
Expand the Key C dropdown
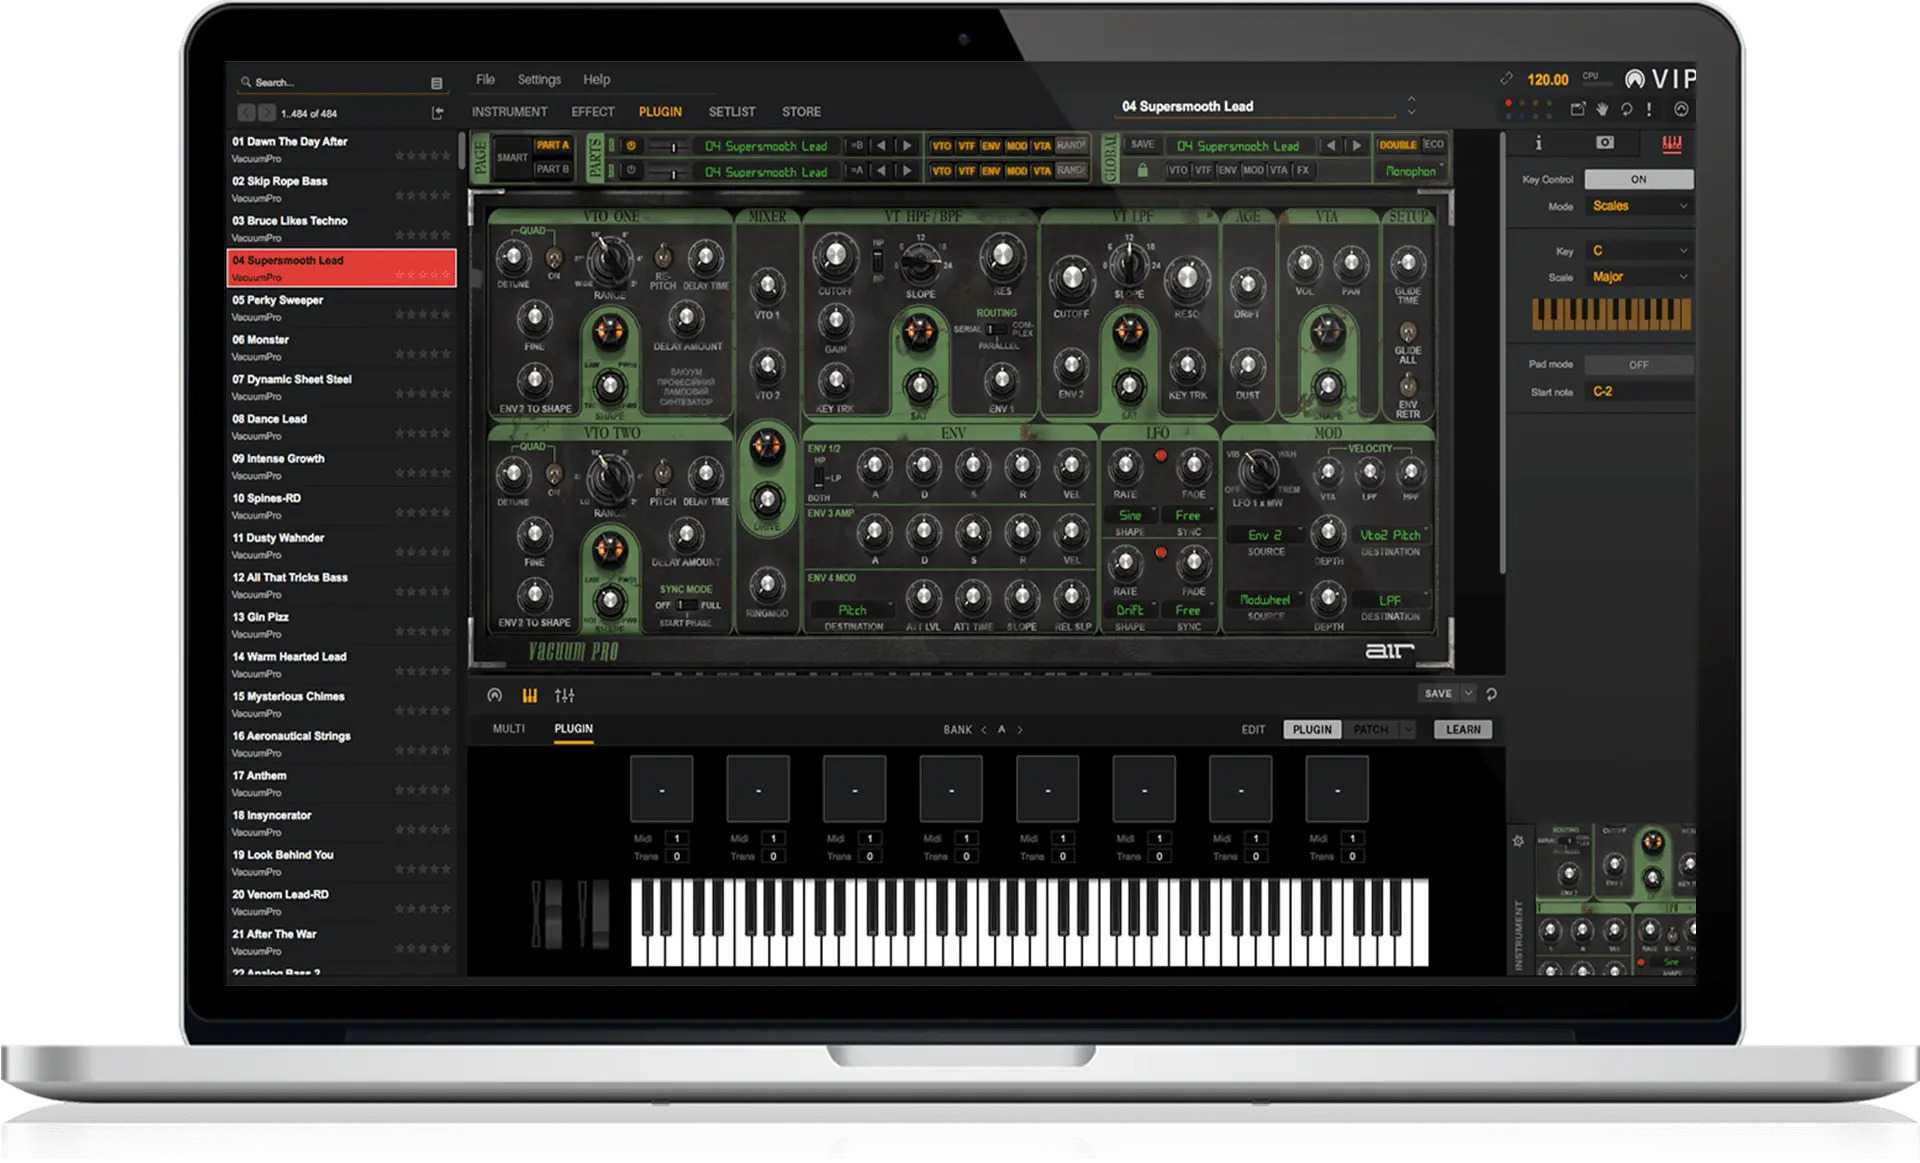click(1640, 251)
